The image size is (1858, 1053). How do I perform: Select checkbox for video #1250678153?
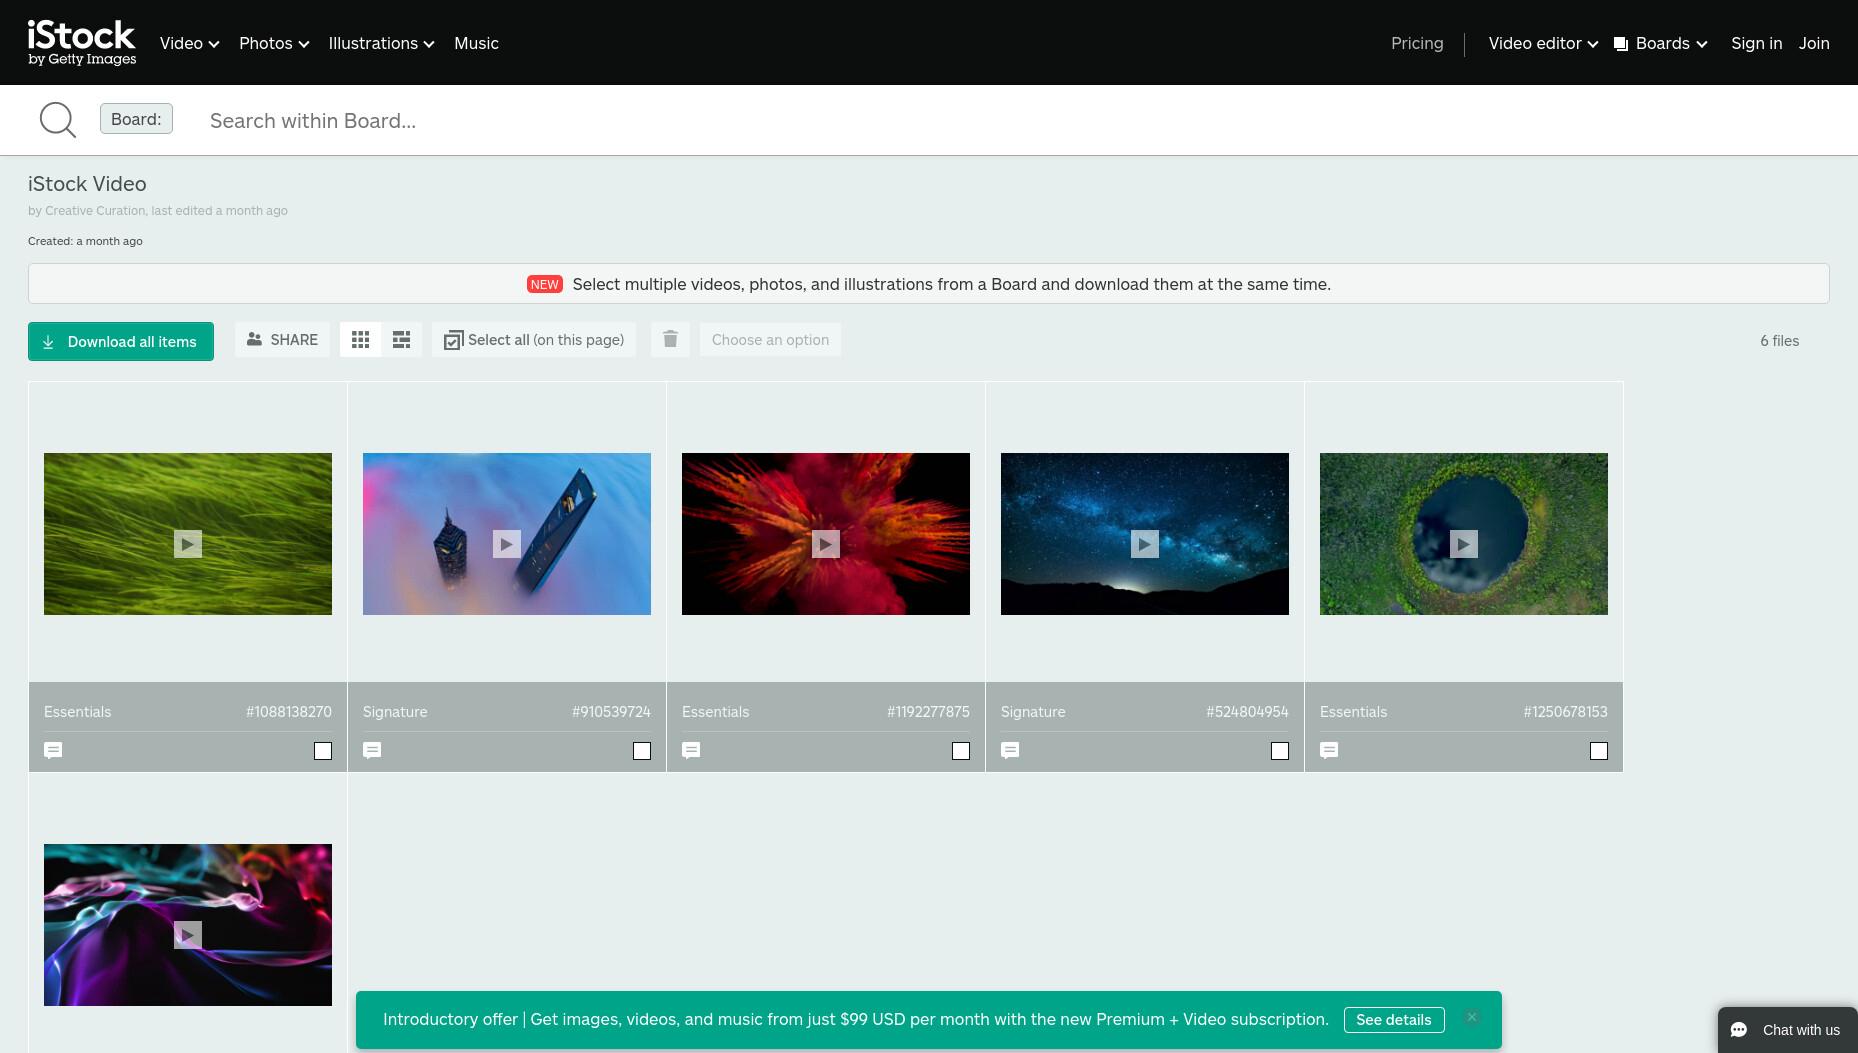[1599, 751]
